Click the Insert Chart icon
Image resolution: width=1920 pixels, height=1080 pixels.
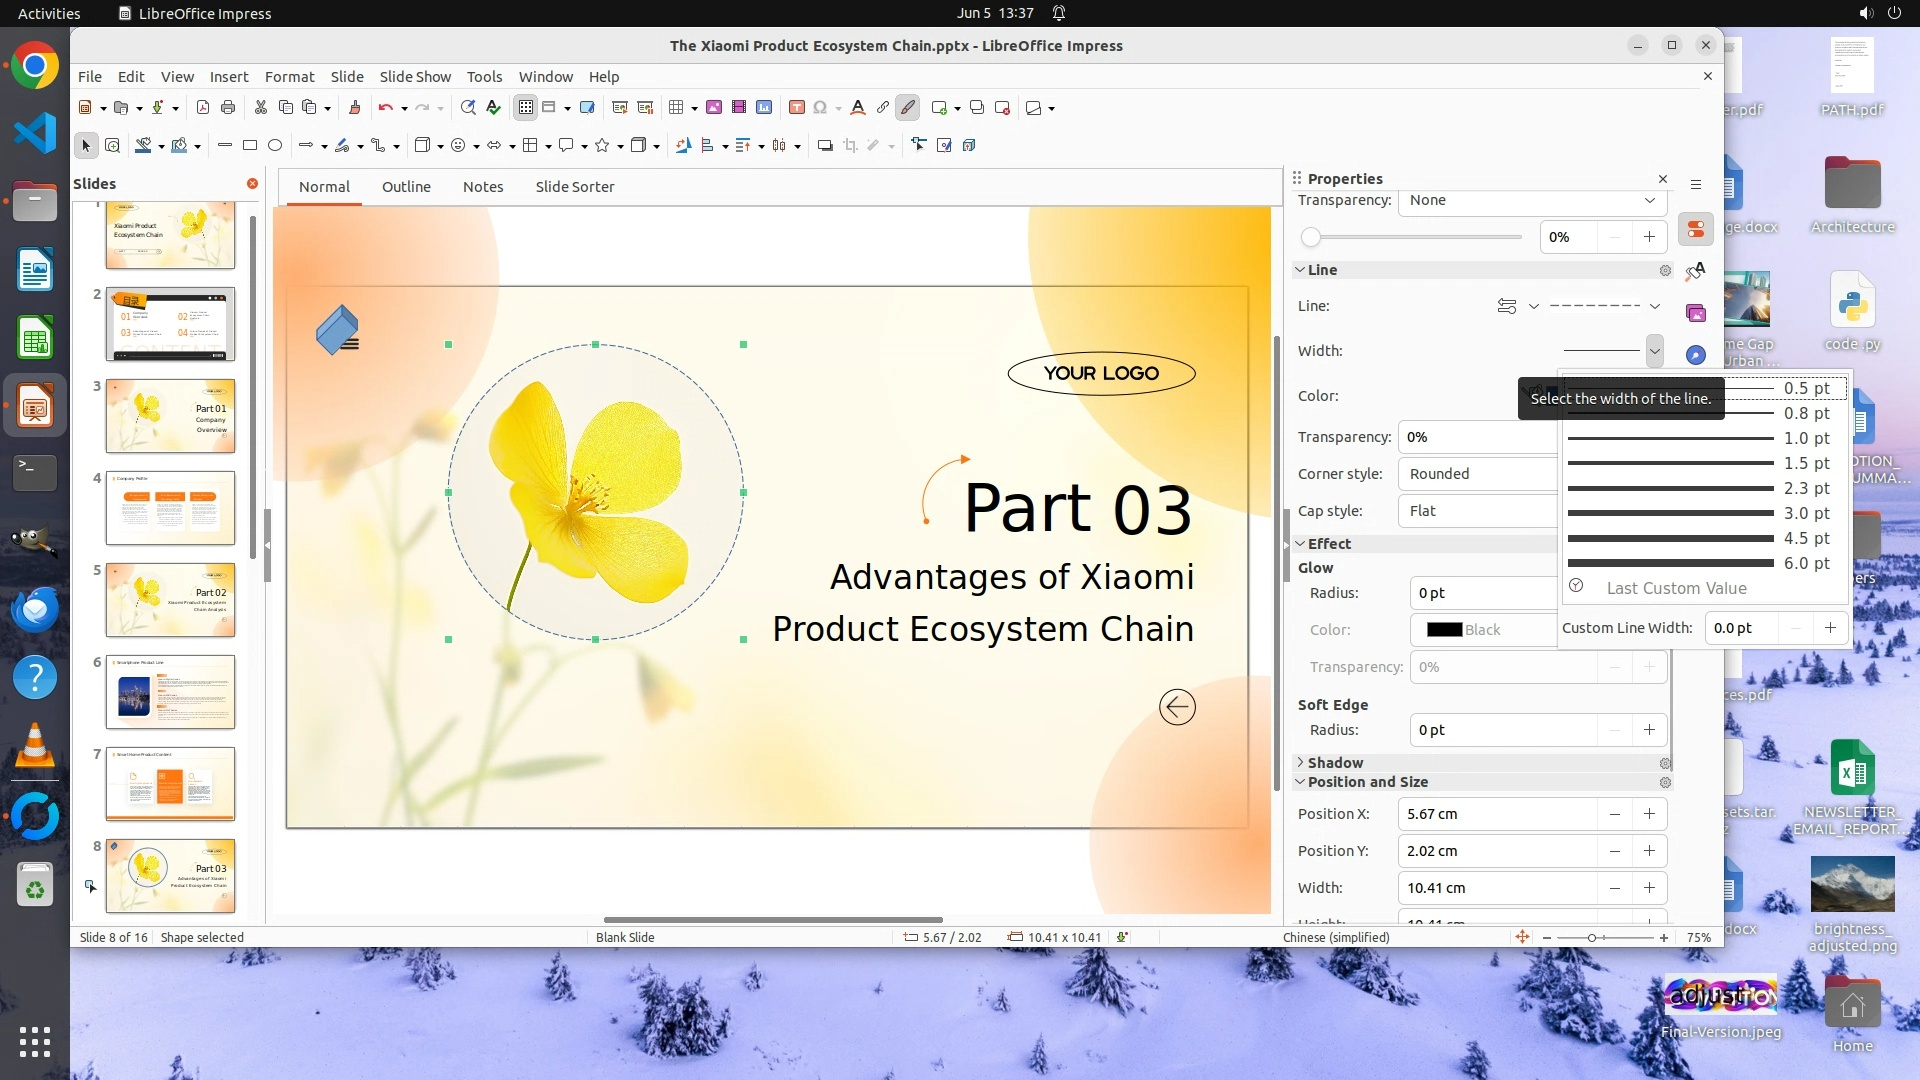point(764,108)
